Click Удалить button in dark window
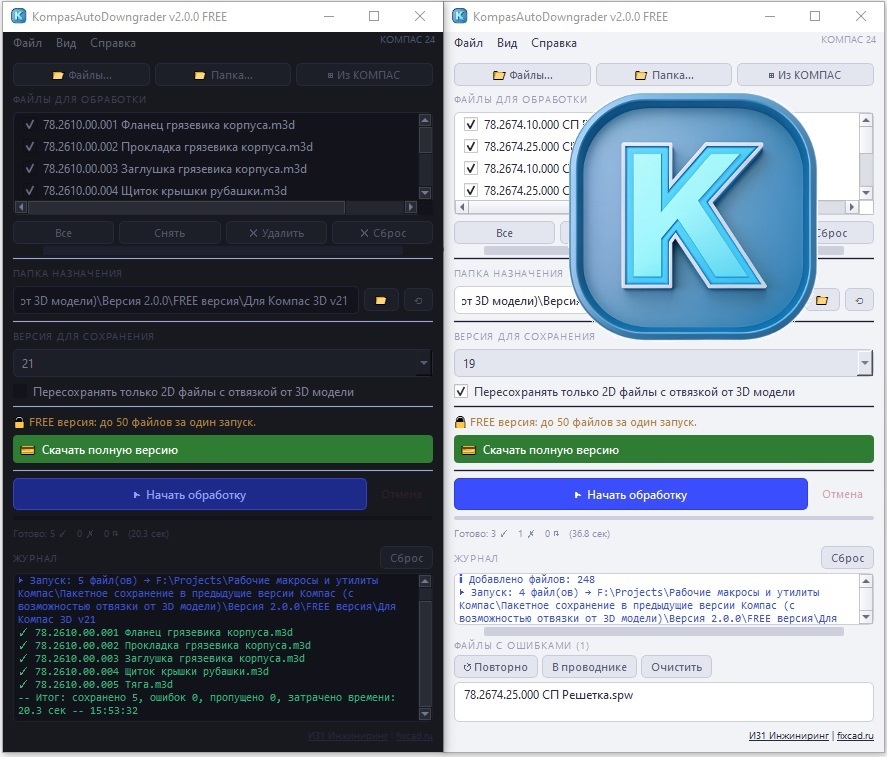 276,233
